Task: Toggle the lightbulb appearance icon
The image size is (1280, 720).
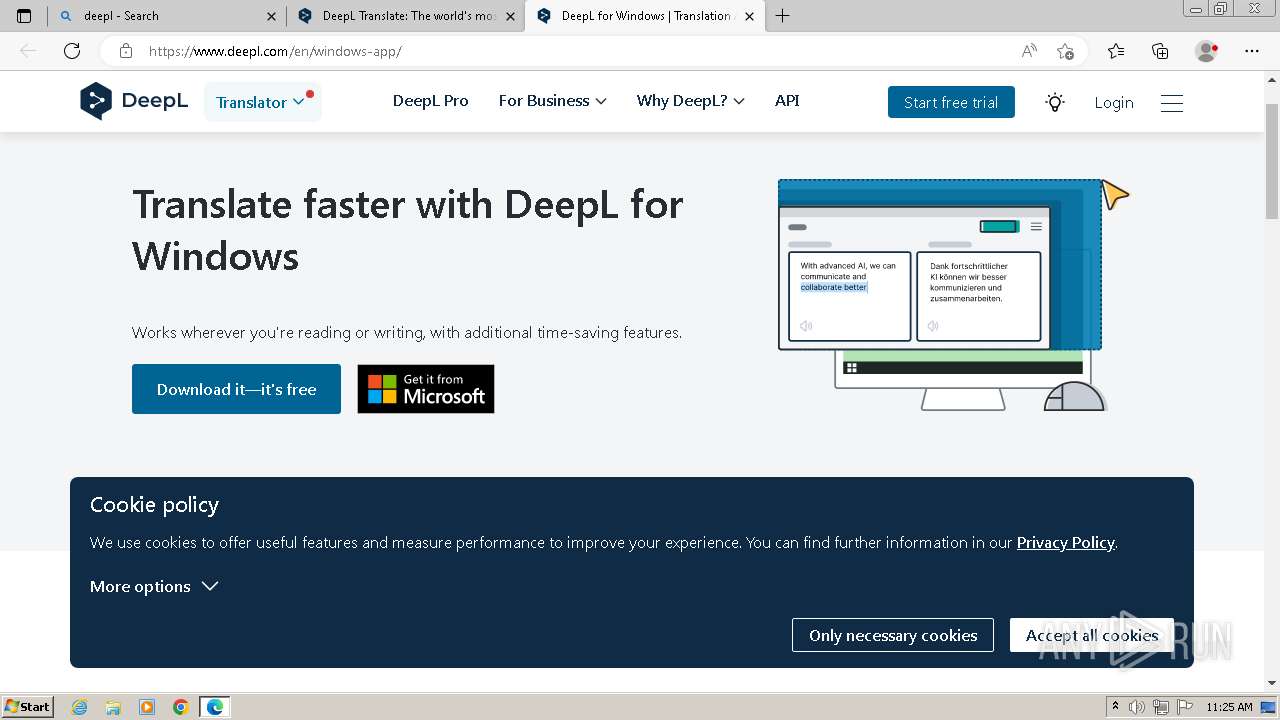Action: (x=1054, y=102)
